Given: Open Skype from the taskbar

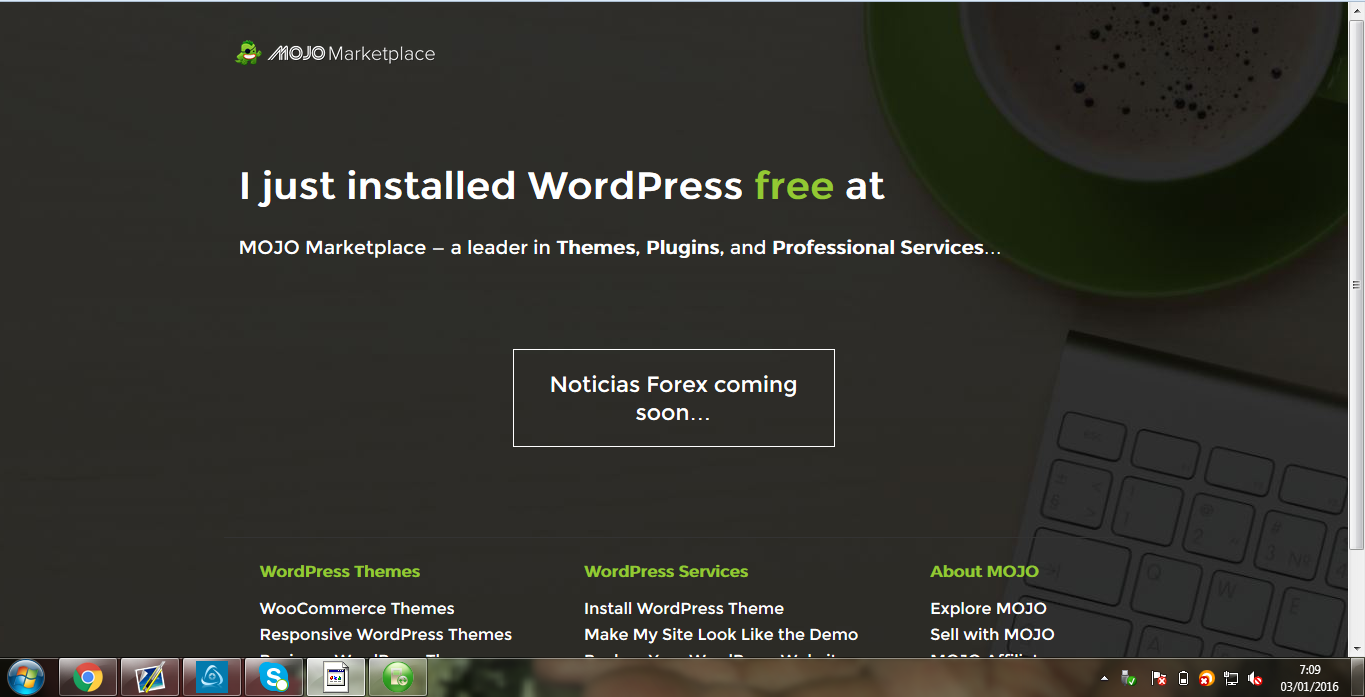Looking at the screenshot, I should click(x=274, y=677).
